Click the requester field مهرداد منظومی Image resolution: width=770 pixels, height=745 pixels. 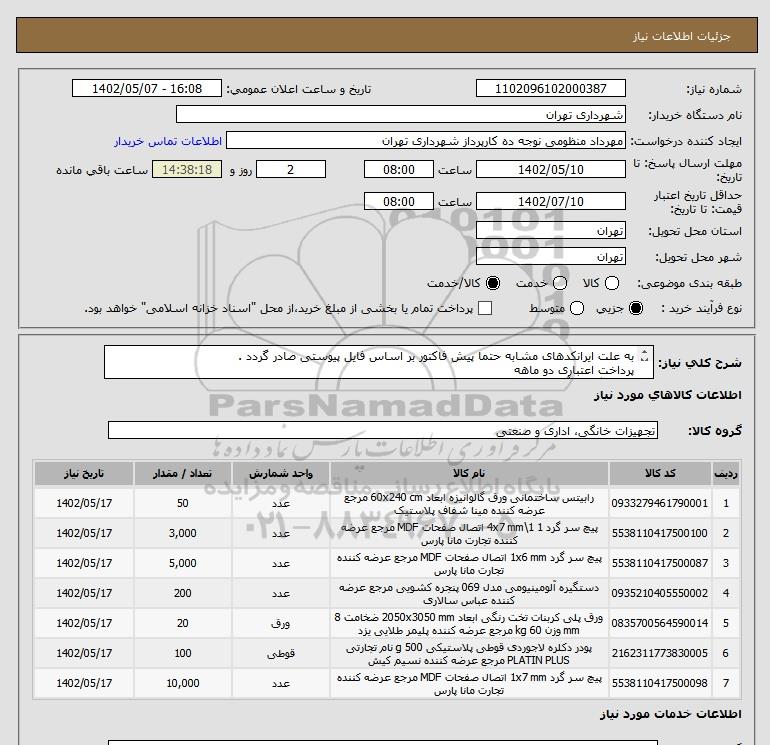(426, 141)
